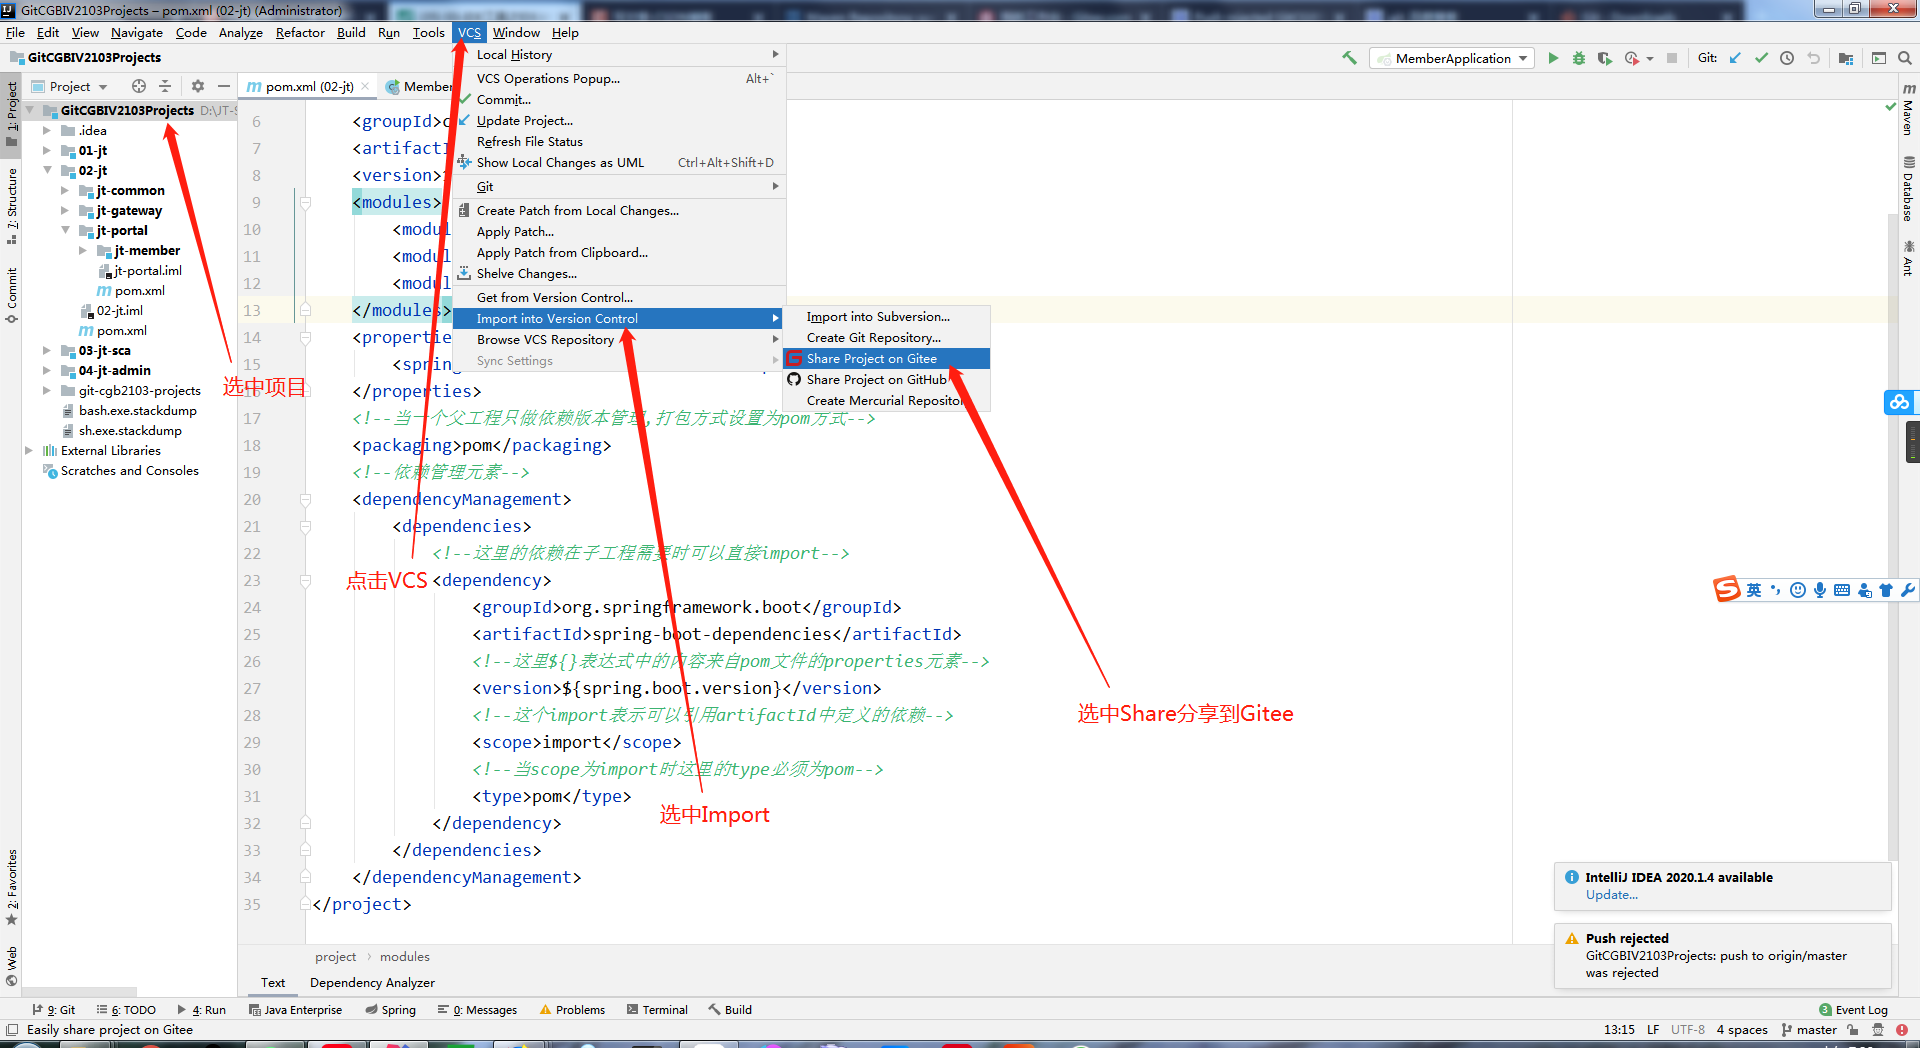Viewport: 1920px width, 1048px height.
Task: Switch to Dependency Analyzer tab
Action: pyautogui.click(x=372, y=983)
